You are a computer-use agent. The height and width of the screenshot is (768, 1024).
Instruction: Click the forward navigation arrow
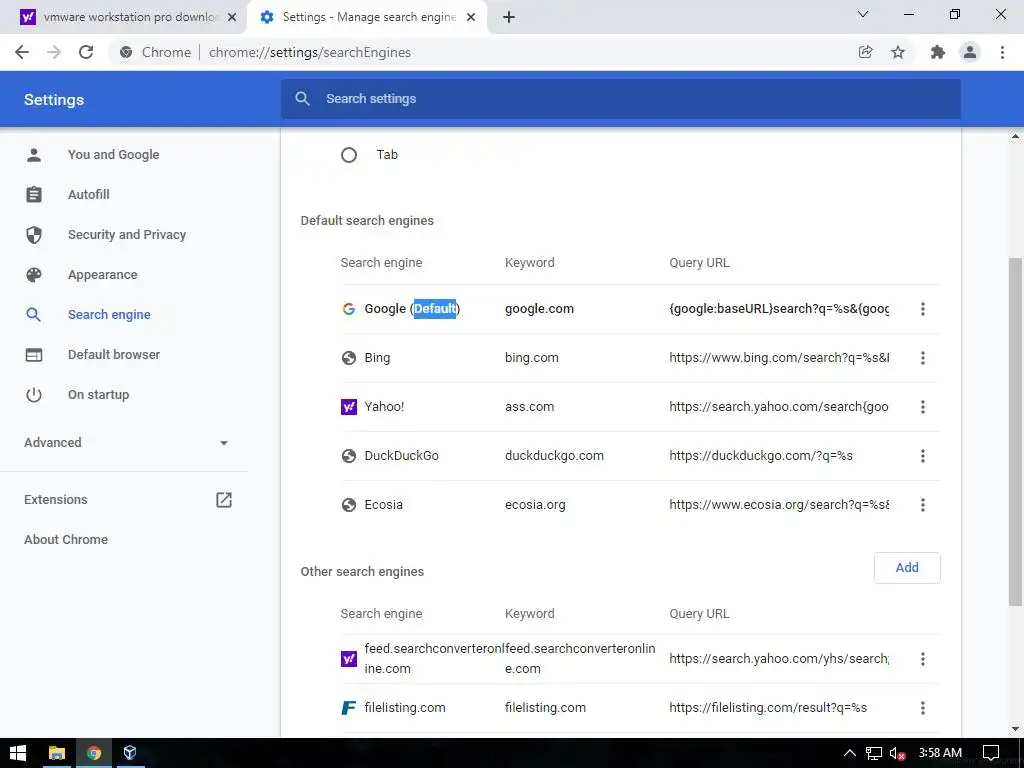(x=54, y=52)
